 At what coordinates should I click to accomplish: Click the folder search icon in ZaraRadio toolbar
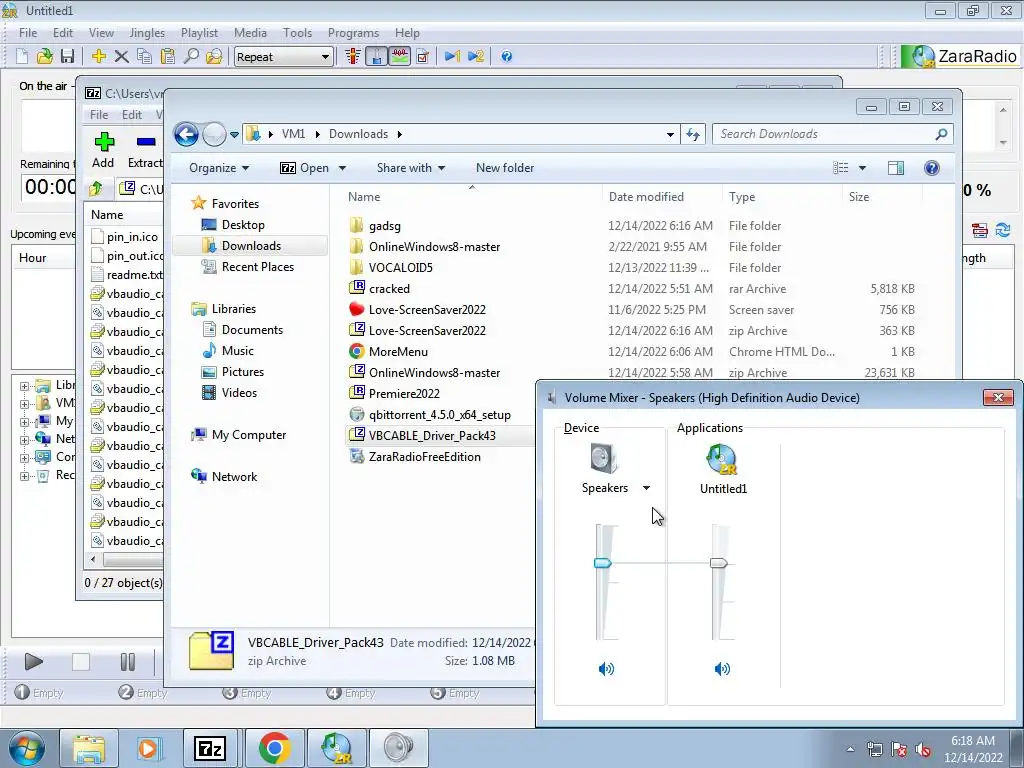(214, 57)
